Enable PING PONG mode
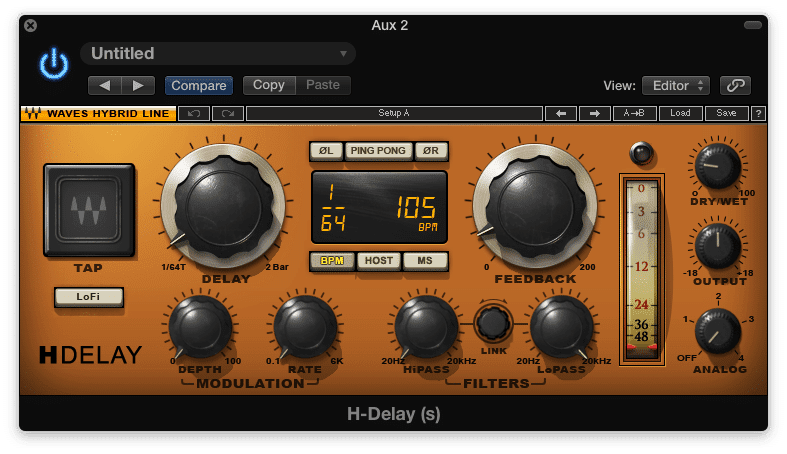 (378, 150)
